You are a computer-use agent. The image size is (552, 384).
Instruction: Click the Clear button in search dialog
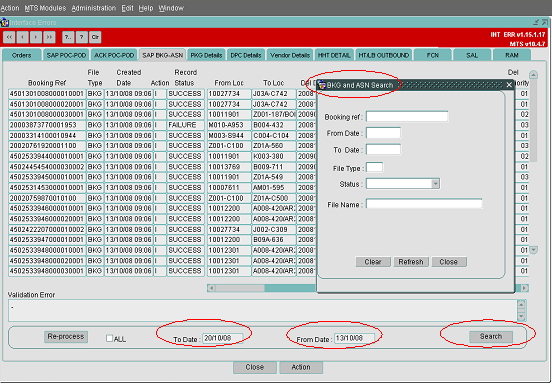373,262
